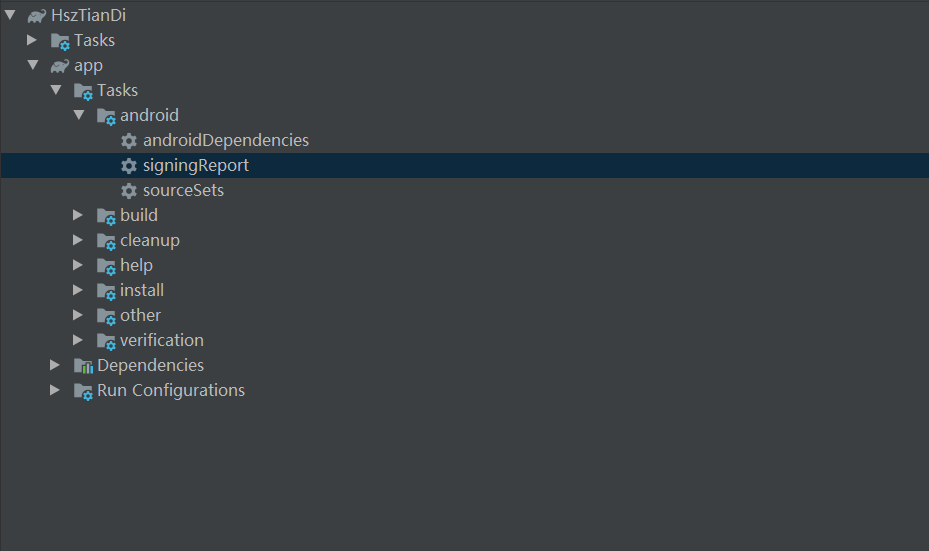
Task: Collapse the app Tasks folder arrow
Action: coord(56,89)
